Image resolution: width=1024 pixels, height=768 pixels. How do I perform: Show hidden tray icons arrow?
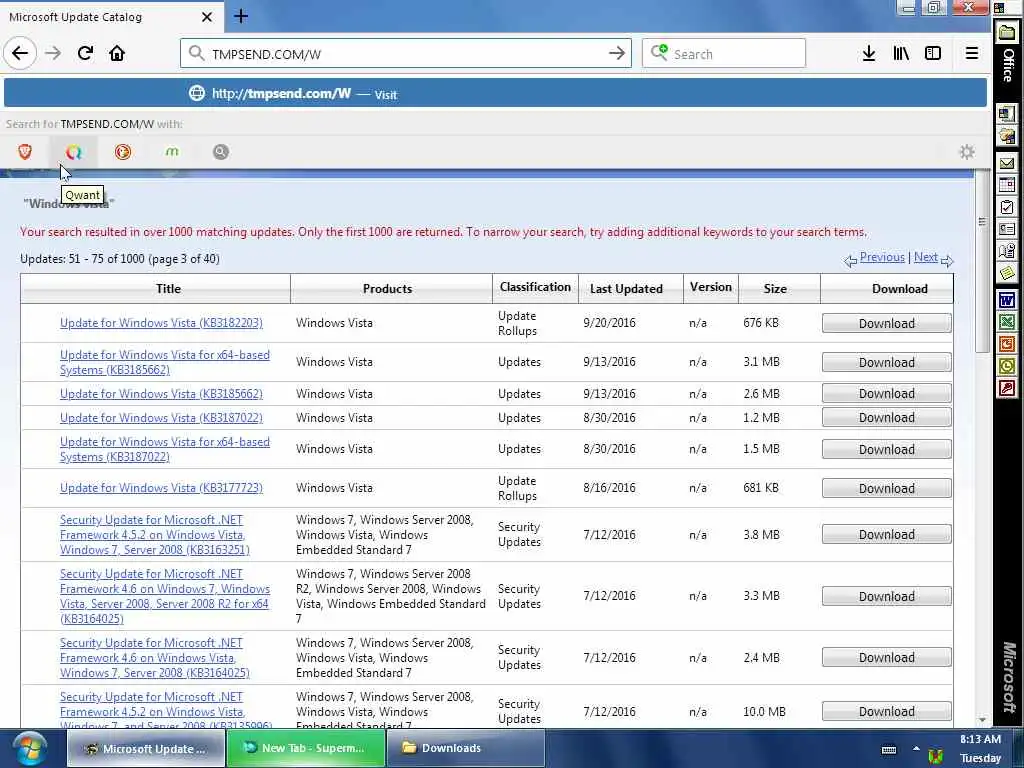[x=916, y=749]
